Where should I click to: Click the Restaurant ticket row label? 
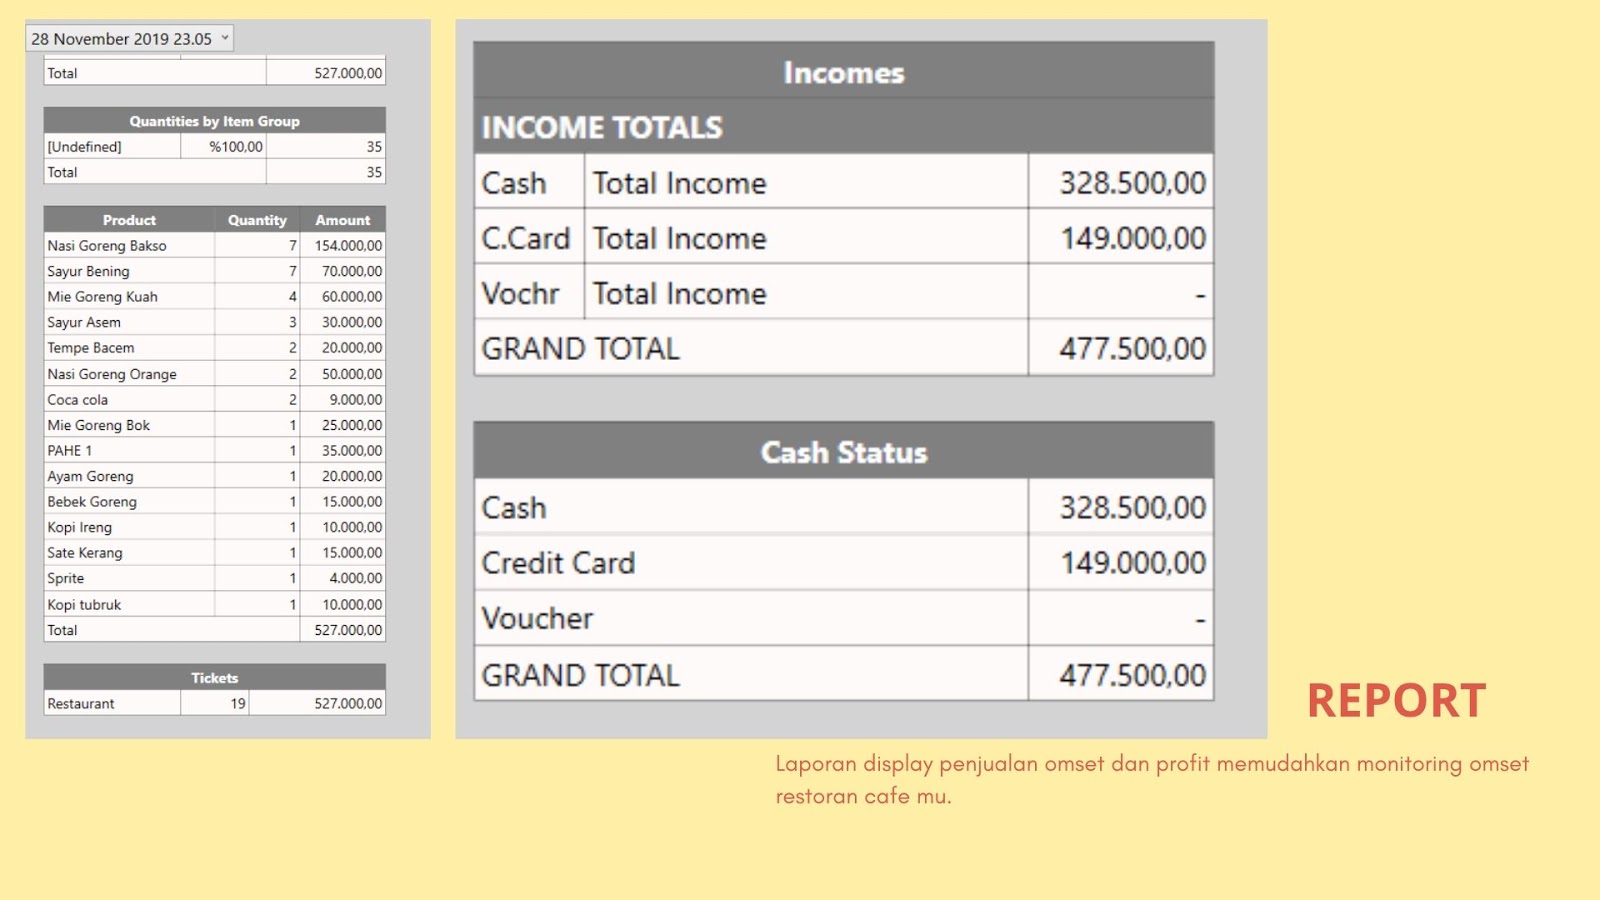tap(81, 704)
